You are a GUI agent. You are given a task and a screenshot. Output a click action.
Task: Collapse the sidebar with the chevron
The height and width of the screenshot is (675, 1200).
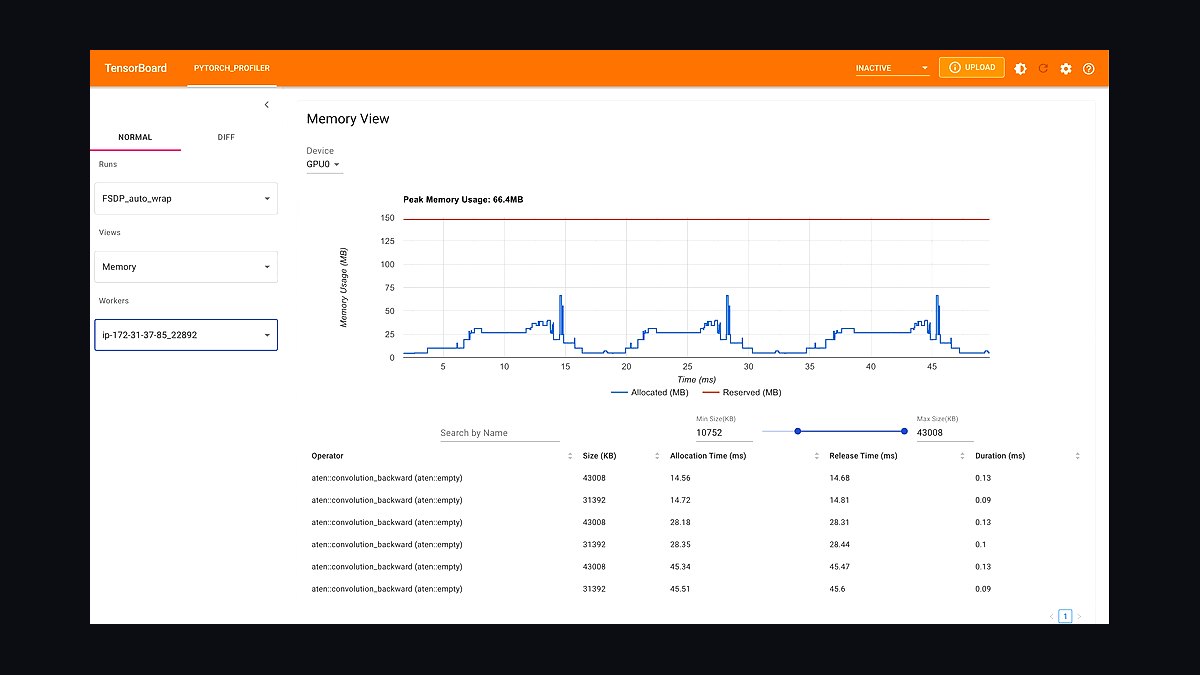point(266,105)
